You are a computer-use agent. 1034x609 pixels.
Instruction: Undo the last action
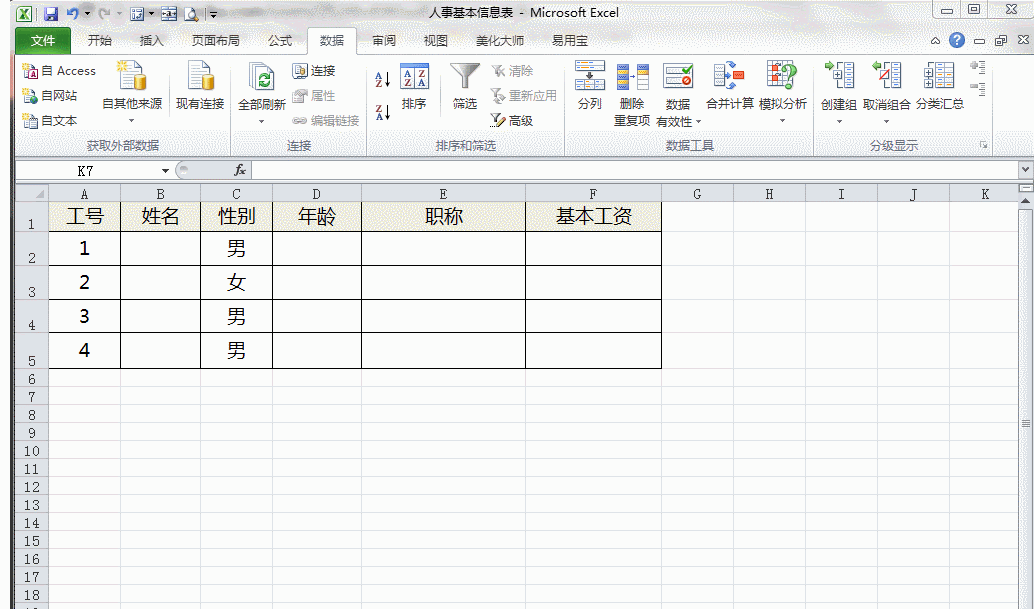72,13
